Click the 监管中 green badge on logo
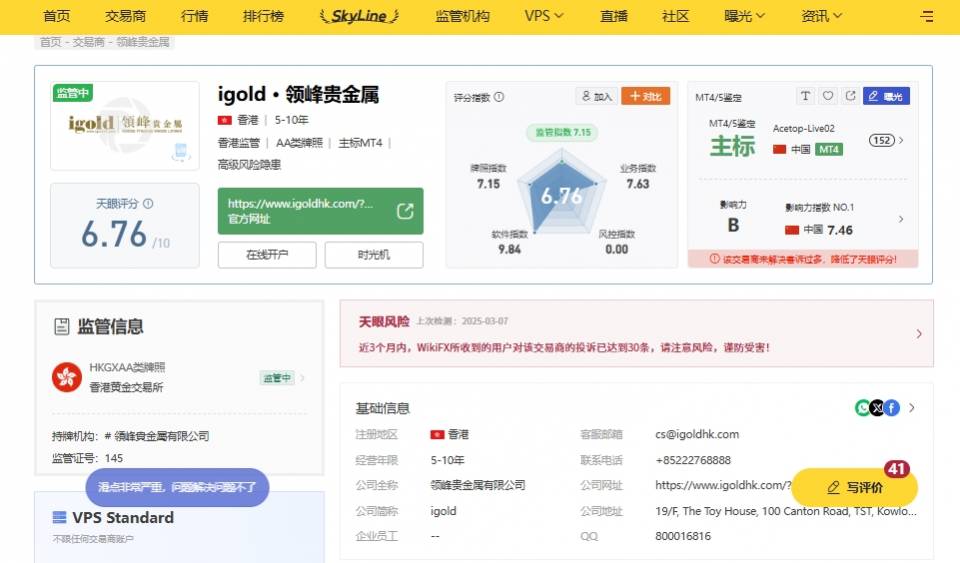This screenshot has height=563, width=960. 72,93
